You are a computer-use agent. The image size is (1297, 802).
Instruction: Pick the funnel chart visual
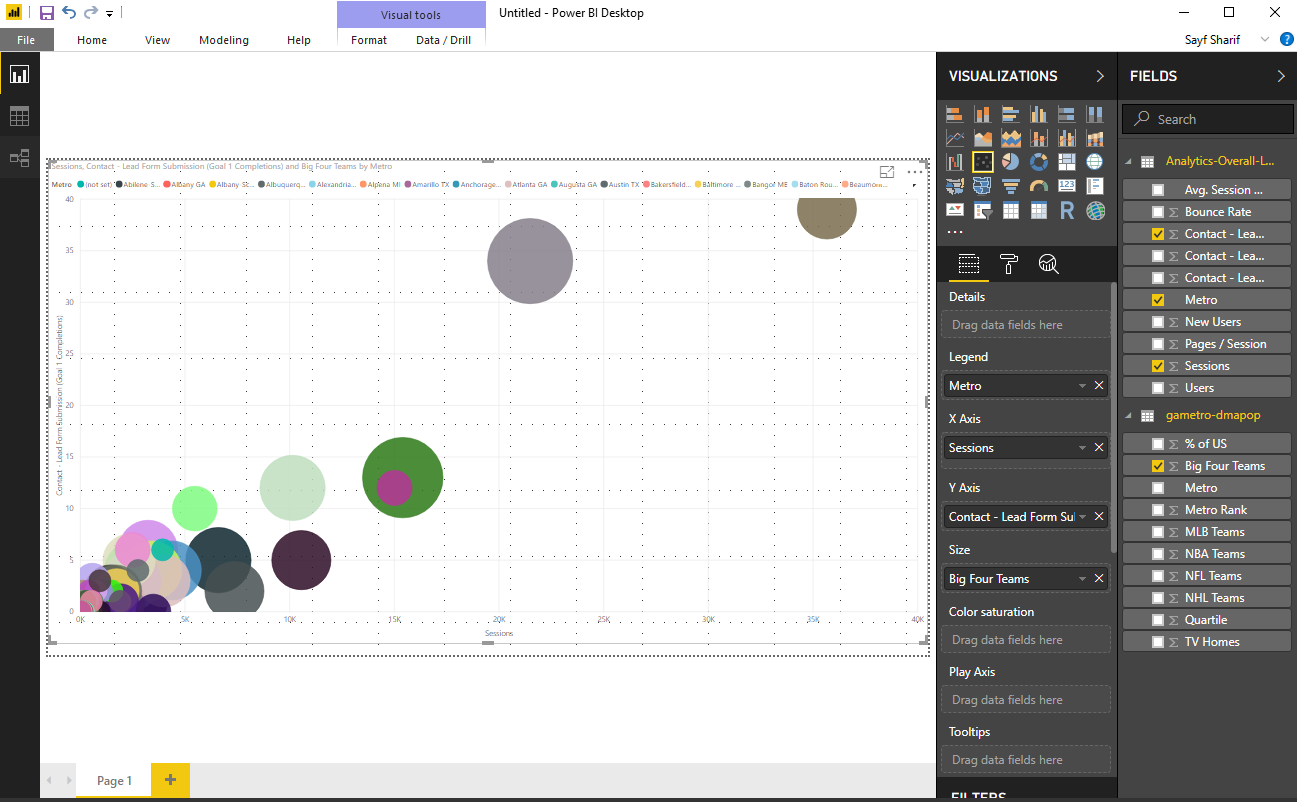click(x=1011, y=186)
